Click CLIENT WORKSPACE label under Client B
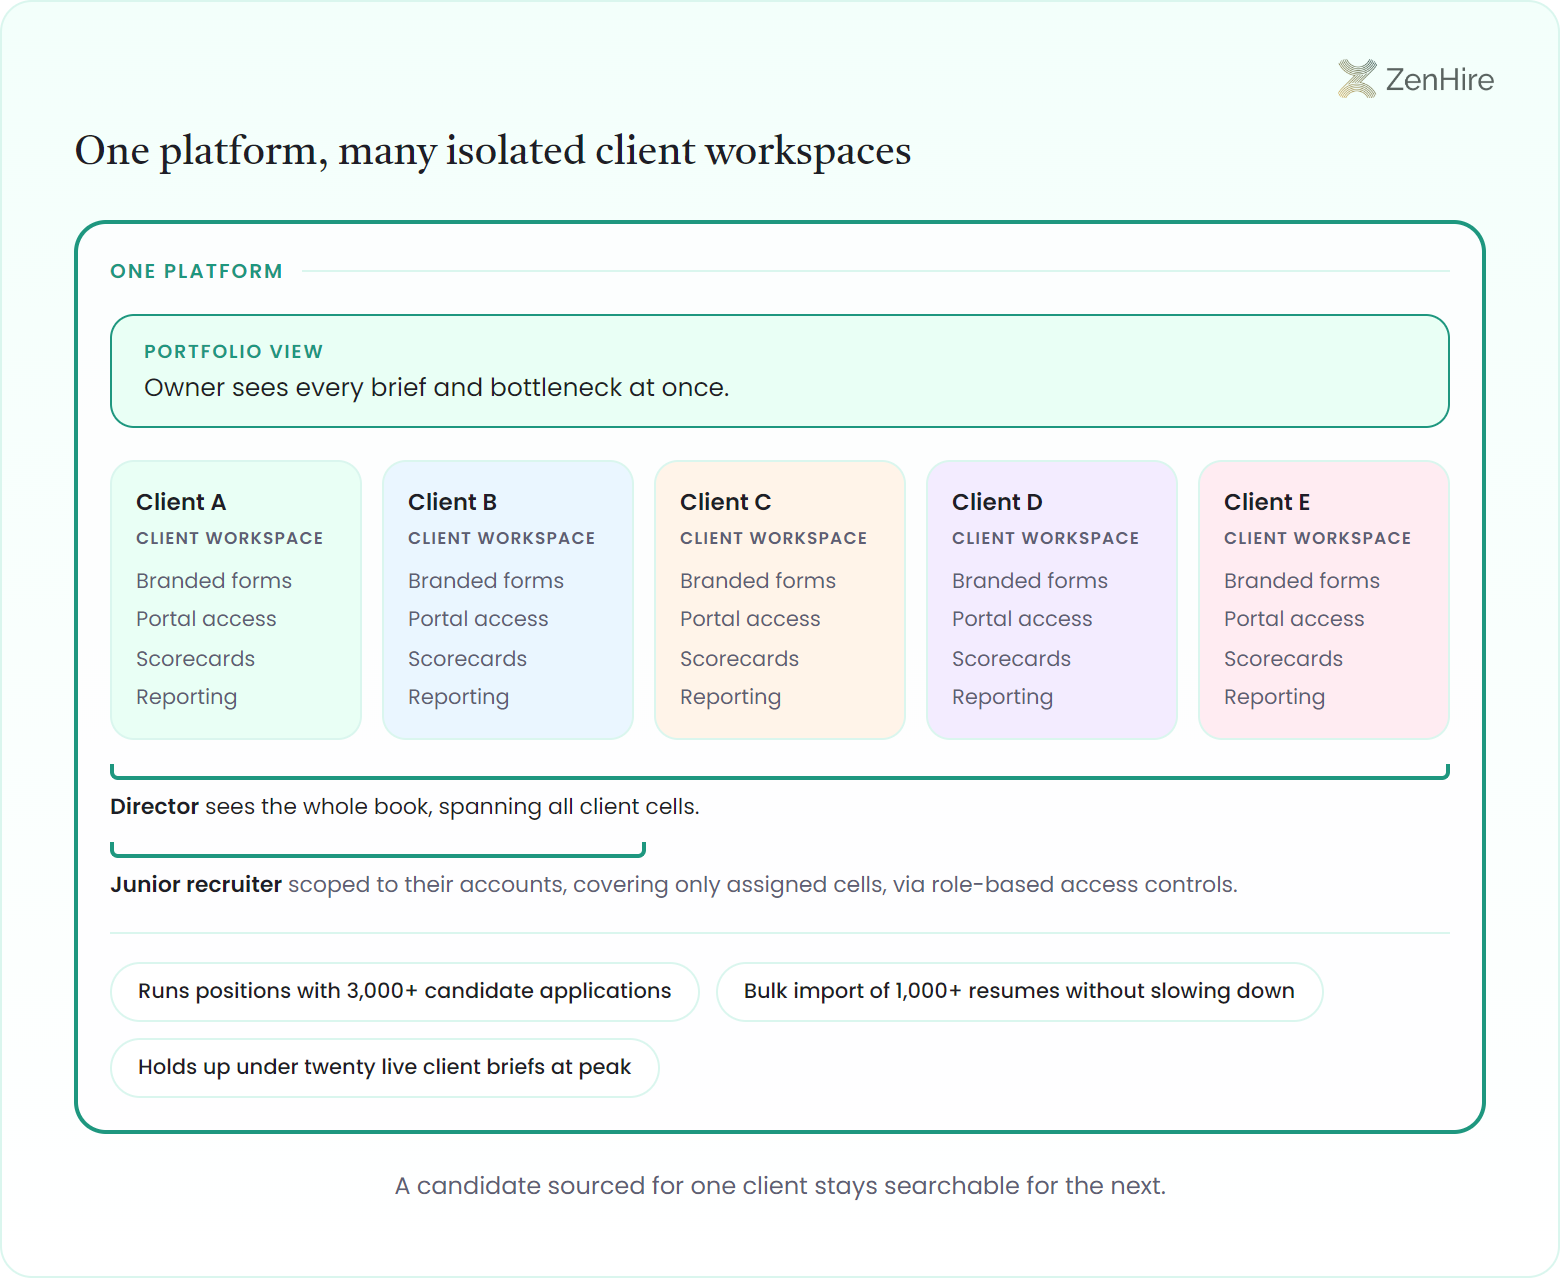 coord(502,538)
